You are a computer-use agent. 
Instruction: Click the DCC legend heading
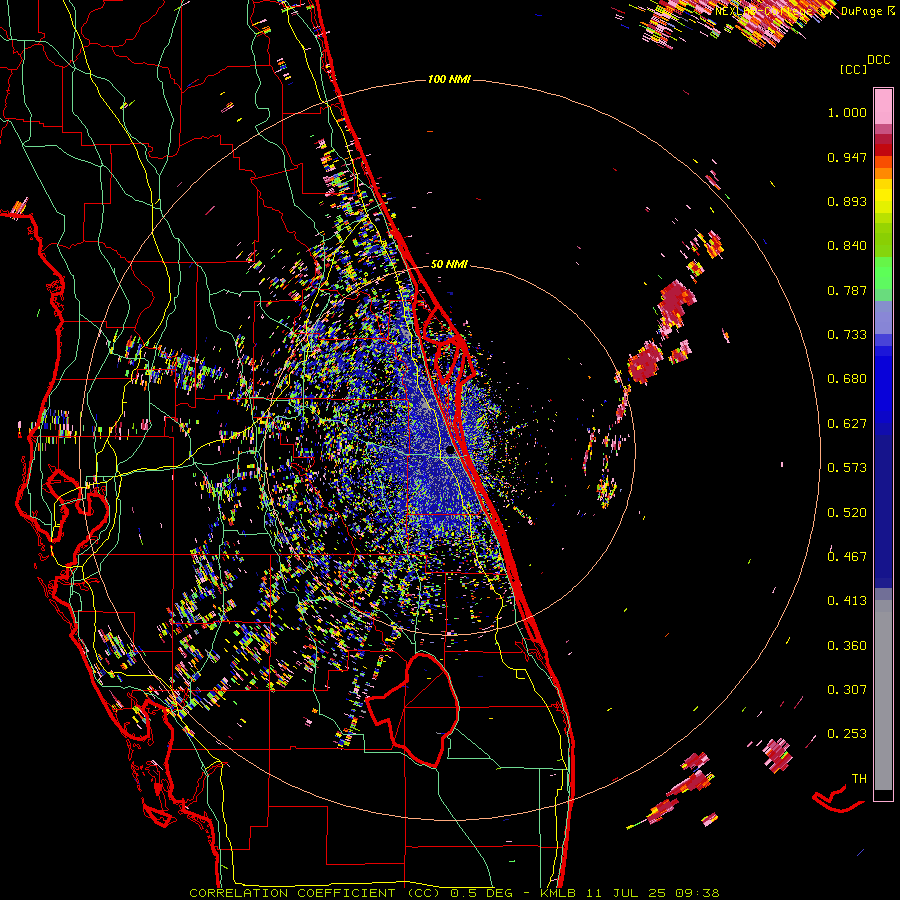[x=878, y=60]
